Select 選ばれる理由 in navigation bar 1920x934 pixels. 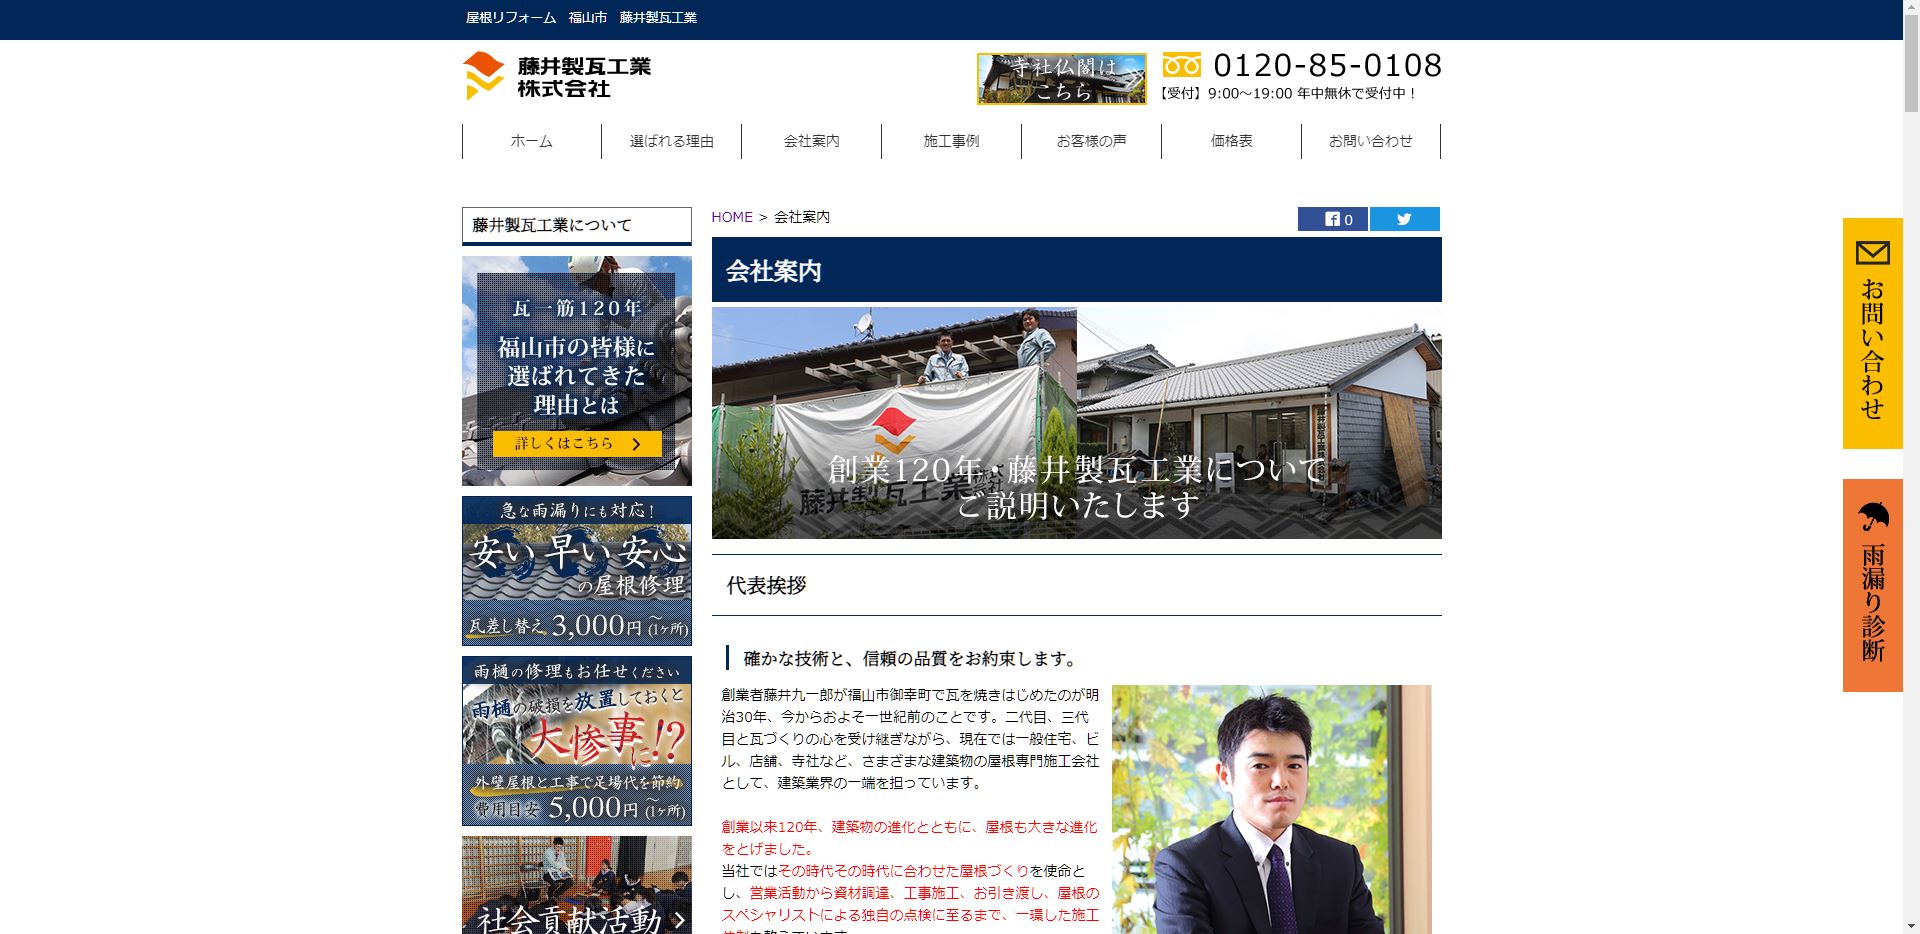pos(671,142)
